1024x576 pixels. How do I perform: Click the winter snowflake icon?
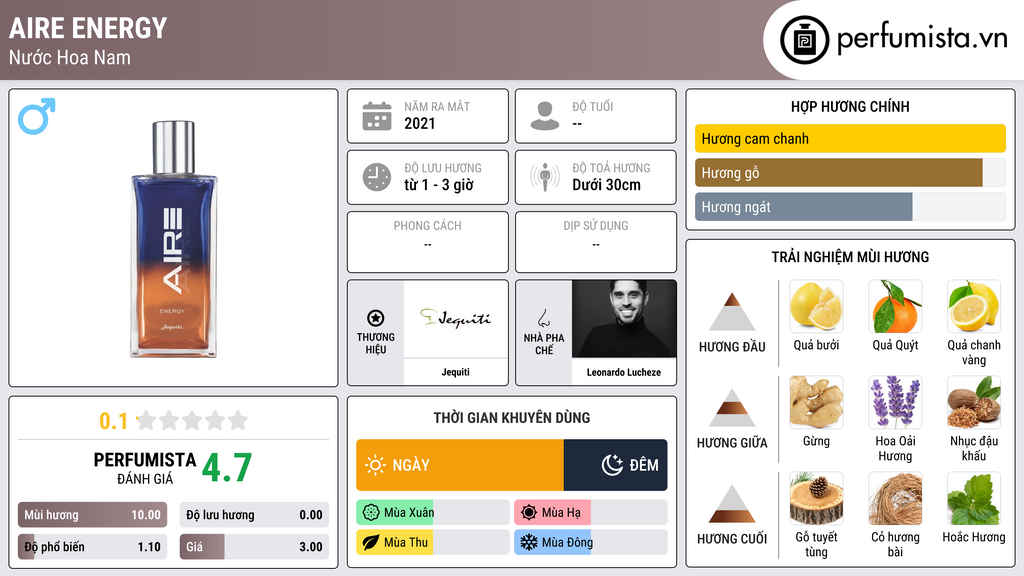pyautogui.click(x=529, y=542)
